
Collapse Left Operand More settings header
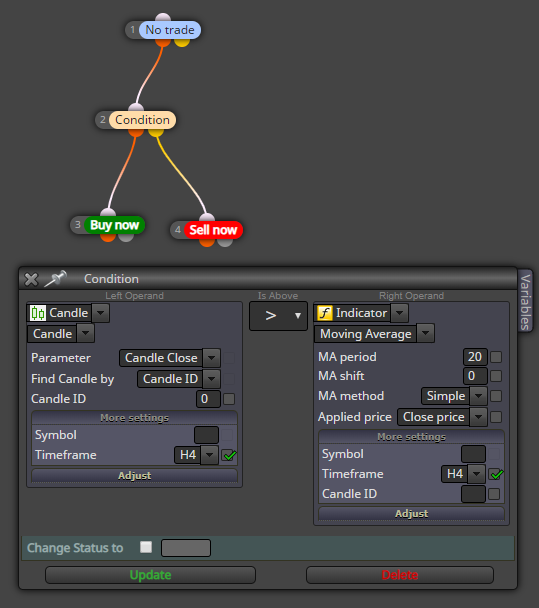tap(135, 418)
